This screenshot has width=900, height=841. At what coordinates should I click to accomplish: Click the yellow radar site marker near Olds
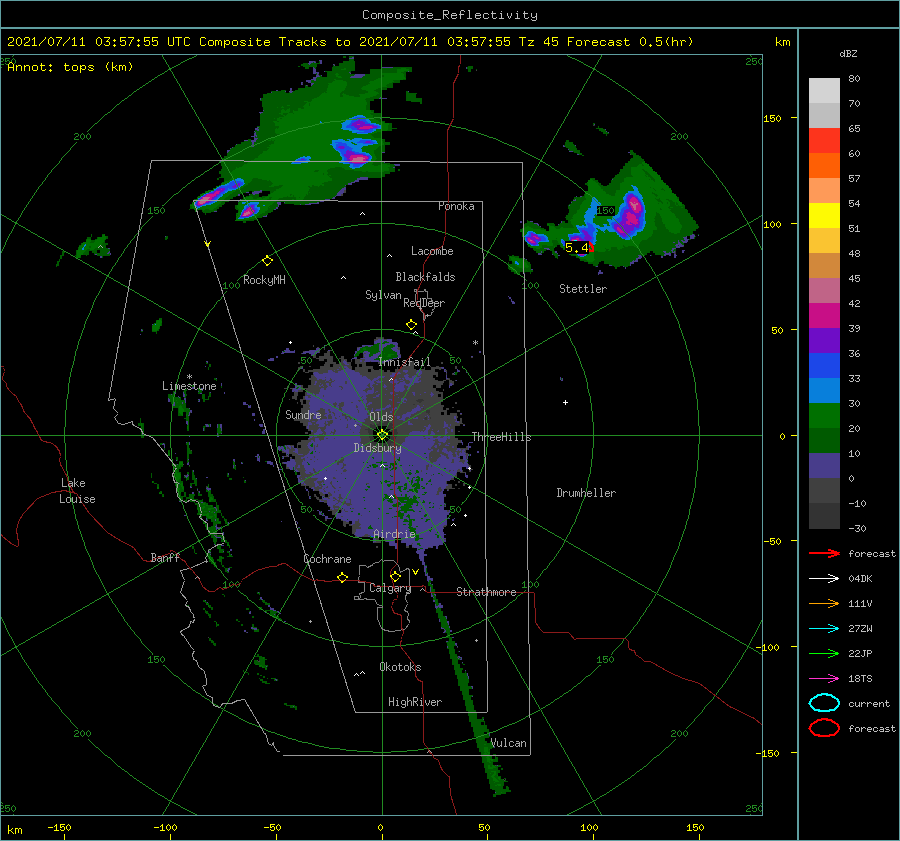pos(382,435)
